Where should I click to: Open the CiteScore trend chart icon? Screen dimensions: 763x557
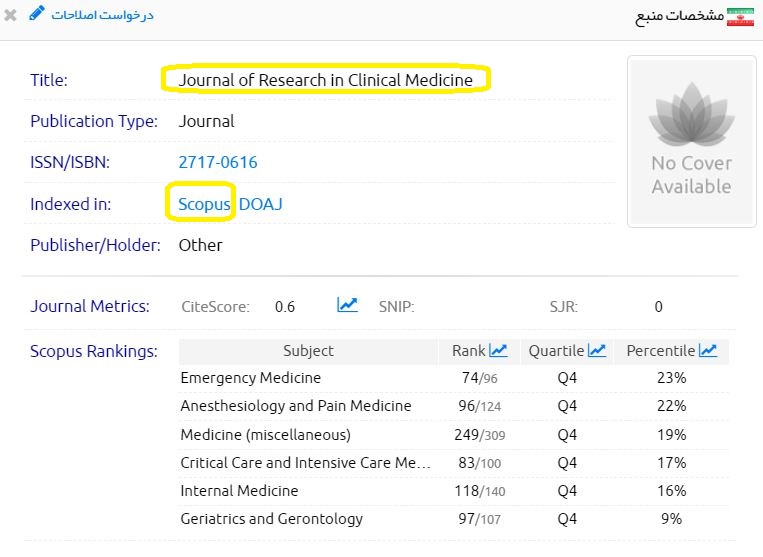(x=347, y=305)
